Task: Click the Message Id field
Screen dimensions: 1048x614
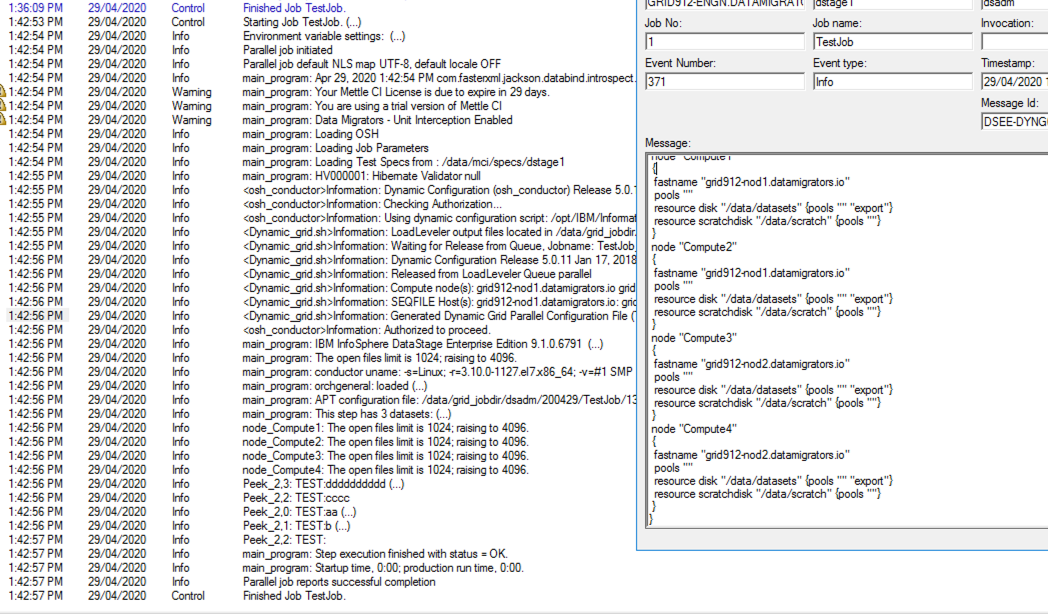Action: [1013, 122]
